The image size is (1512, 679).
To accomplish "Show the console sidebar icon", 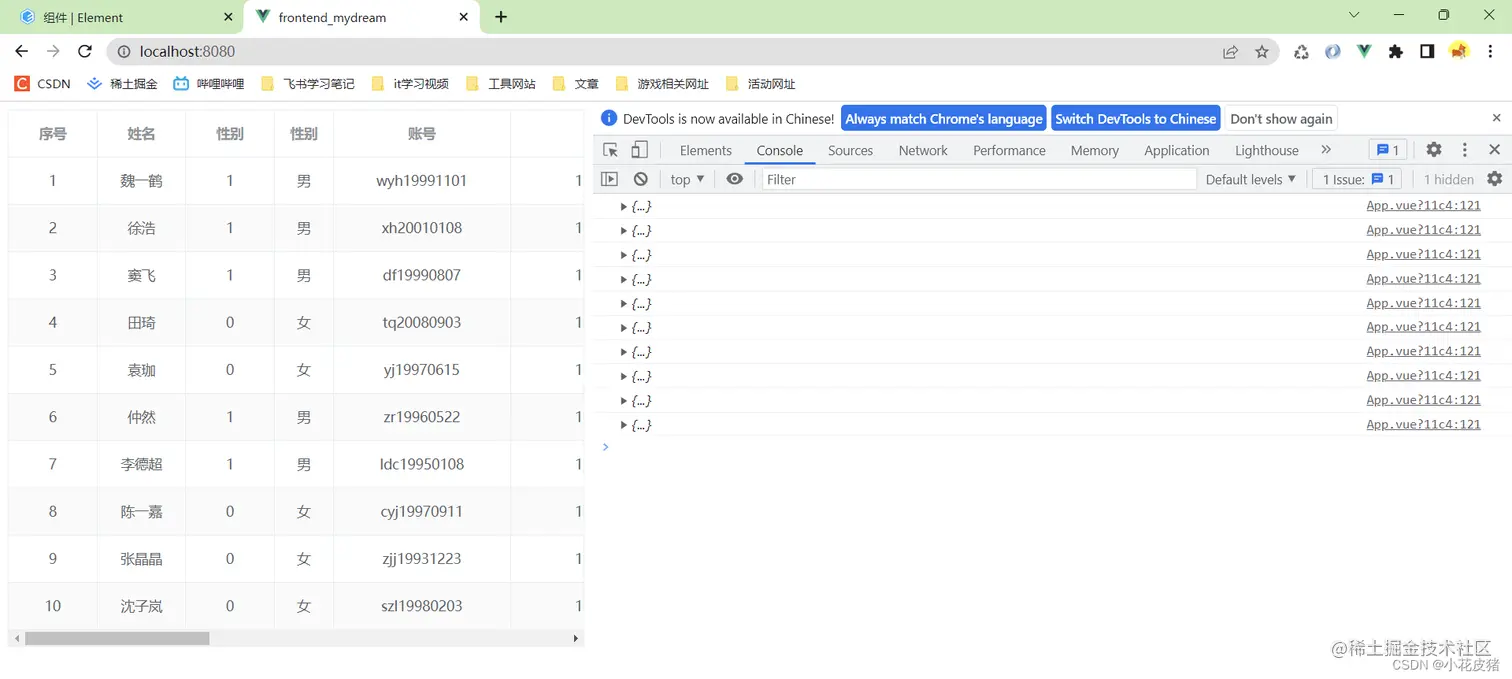I will coord(609,179).
